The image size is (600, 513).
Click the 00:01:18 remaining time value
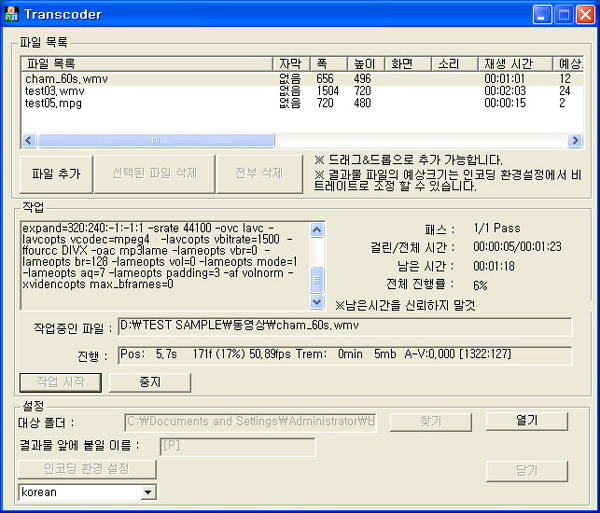pos(494,266)
